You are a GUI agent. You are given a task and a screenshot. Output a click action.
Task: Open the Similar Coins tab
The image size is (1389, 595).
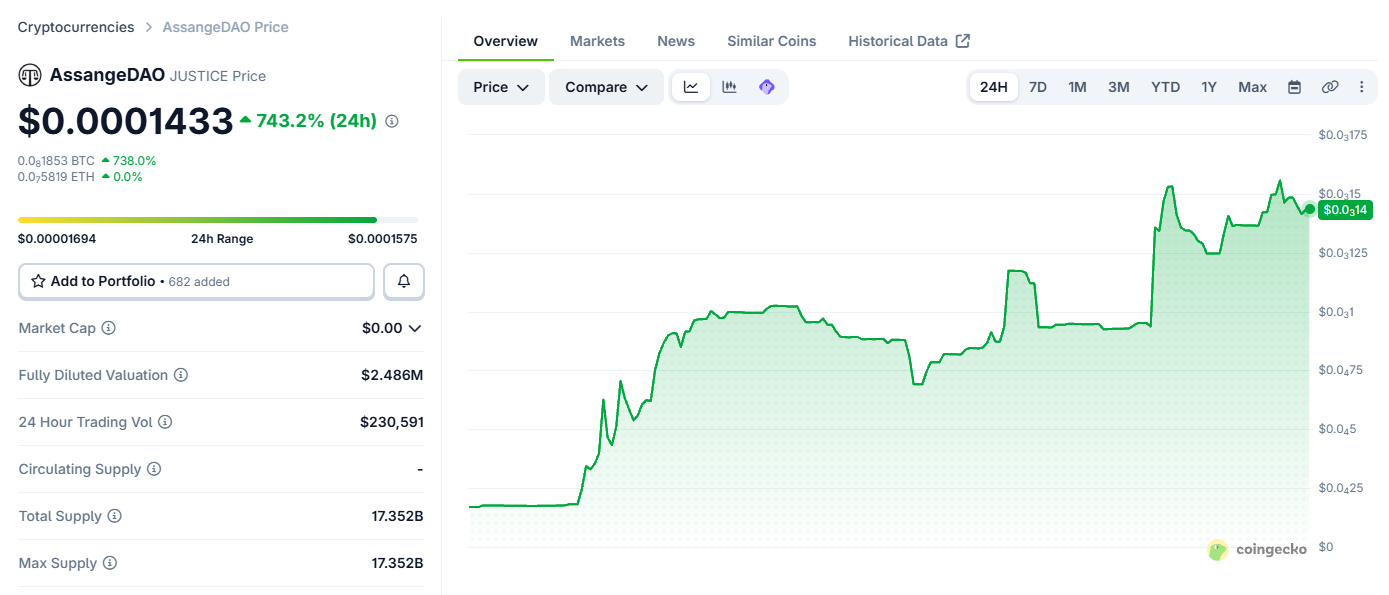tap(772, 41)
